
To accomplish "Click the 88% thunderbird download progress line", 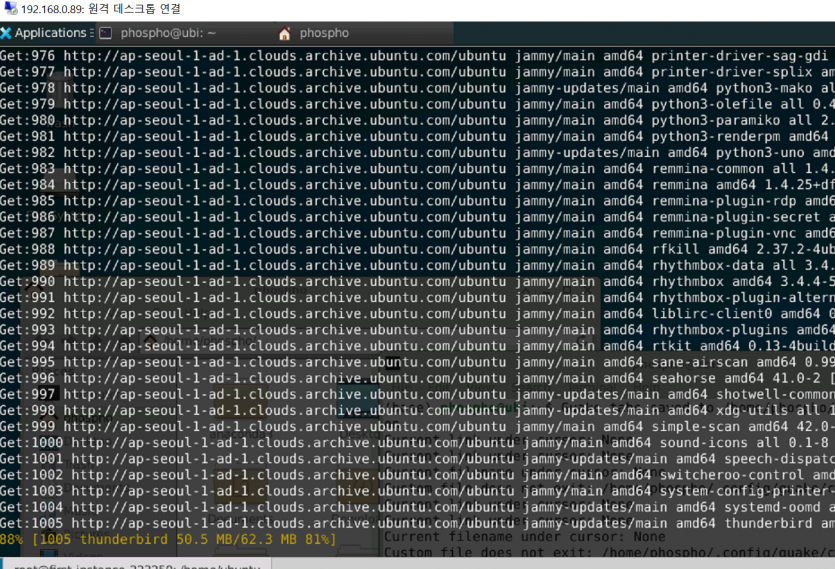I will pyautogui.click(x=168, y=539).
